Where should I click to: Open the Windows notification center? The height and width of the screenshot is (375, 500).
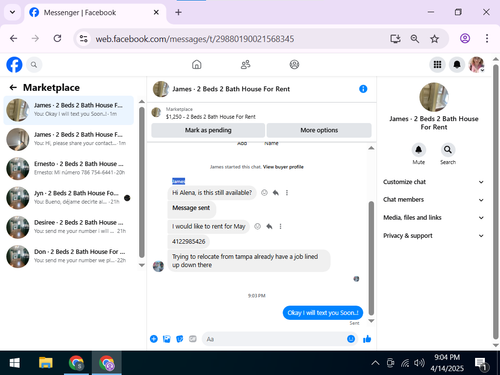click(x=481, y=364)
